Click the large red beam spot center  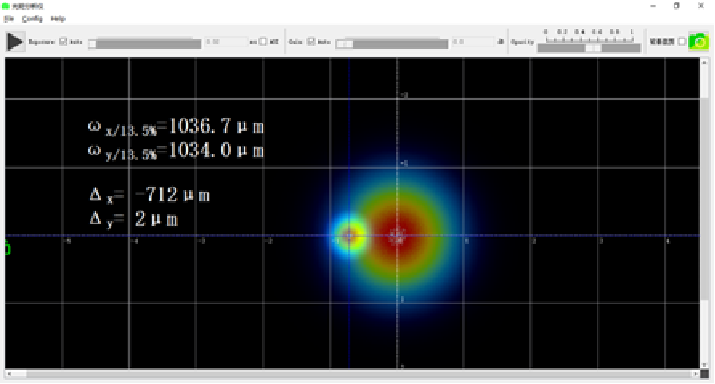(398, 236)
